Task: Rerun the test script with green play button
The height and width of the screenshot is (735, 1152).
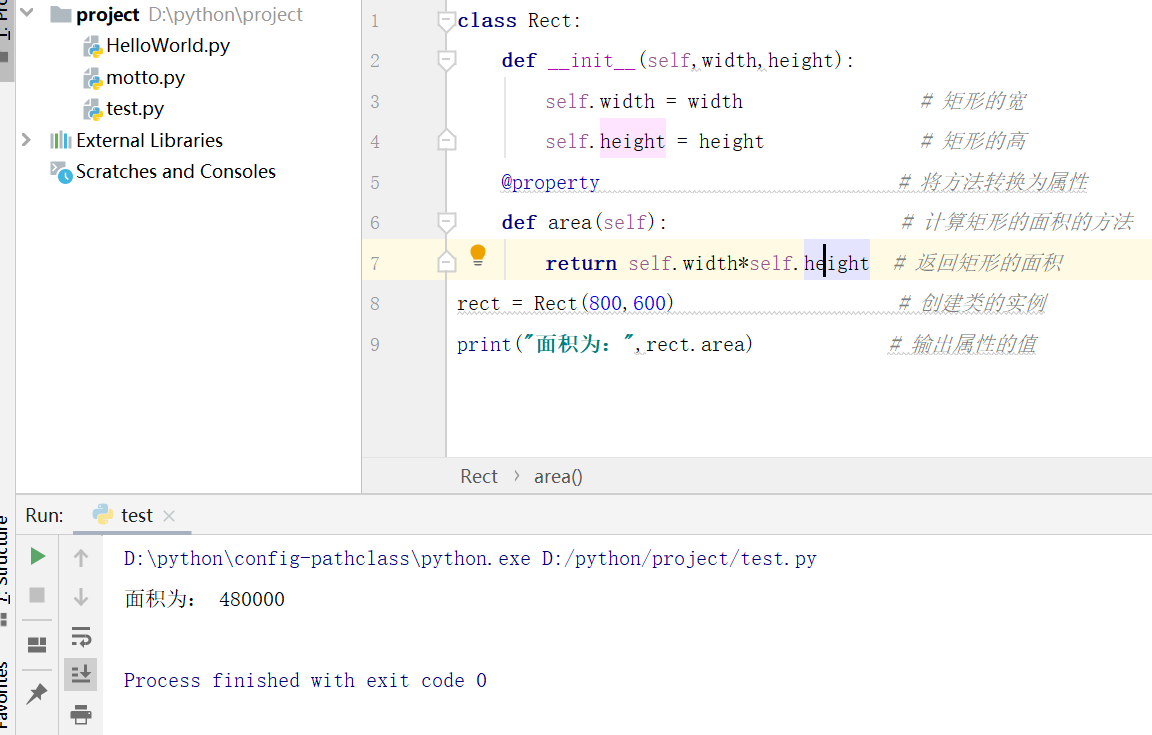Action: tap(37, 556)
